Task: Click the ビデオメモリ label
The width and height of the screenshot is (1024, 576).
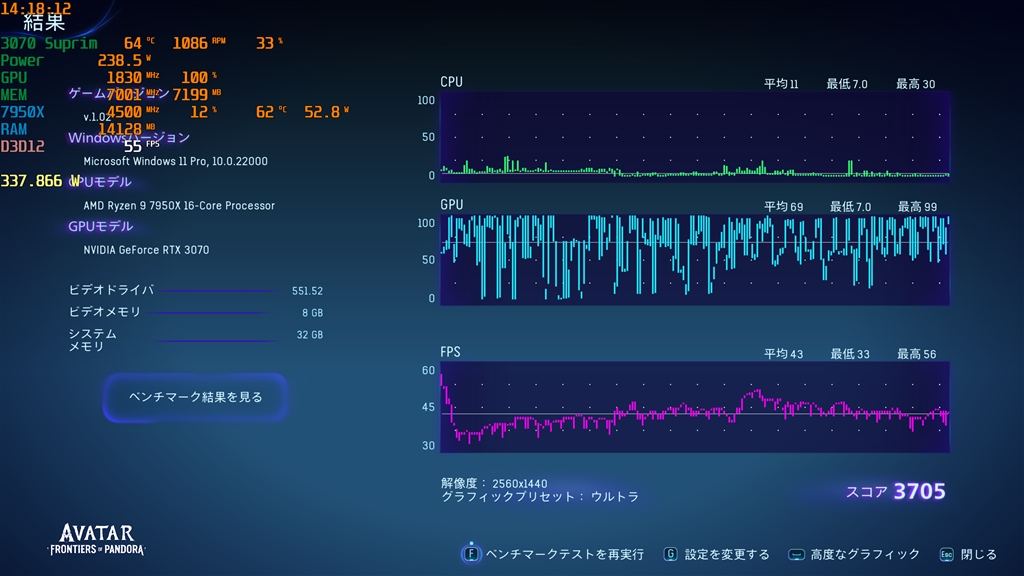Action: [104, 312]
